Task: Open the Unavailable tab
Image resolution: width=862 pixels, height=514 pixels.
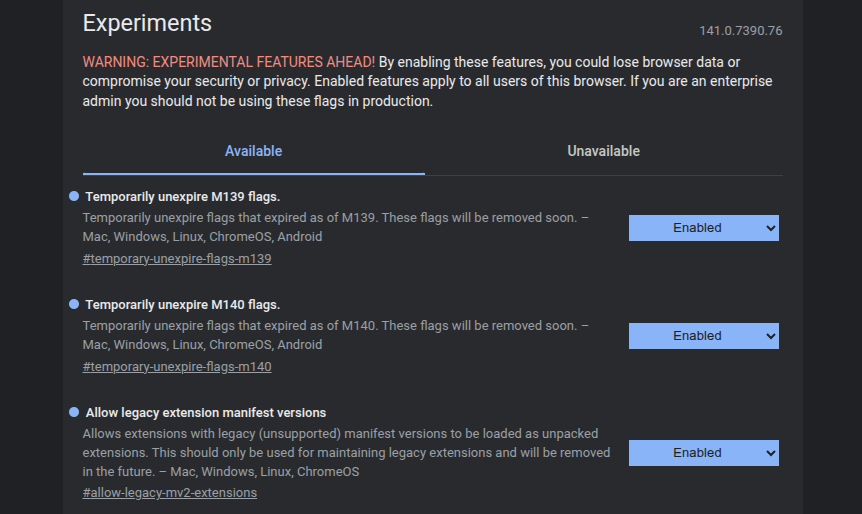Action: 603,151
